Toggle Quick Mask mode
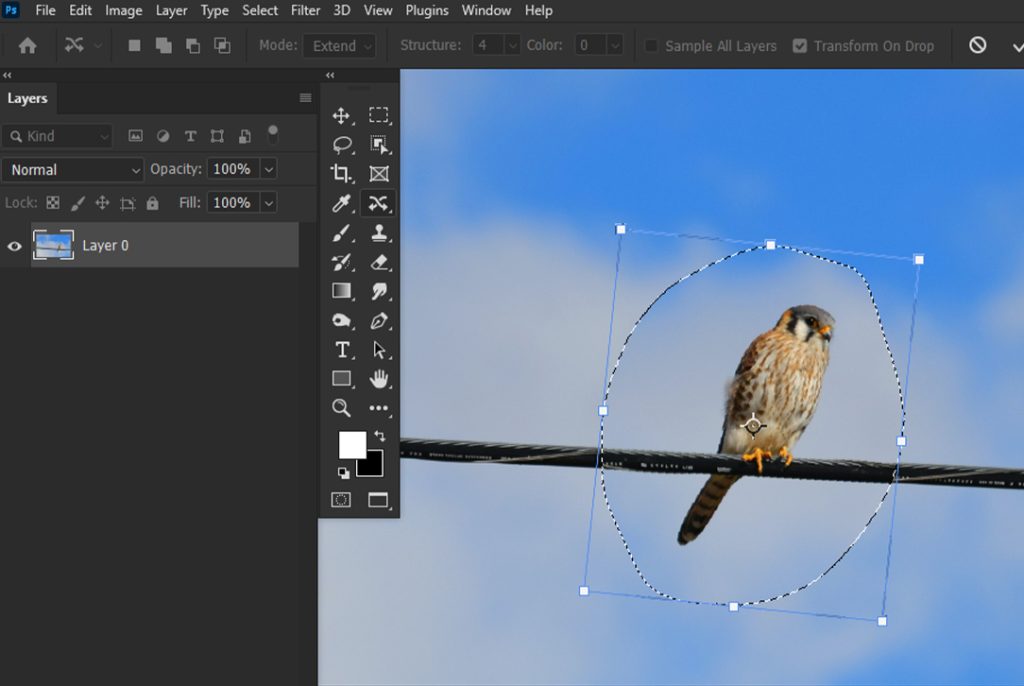1024x686 pixels. [x=341, y=500]
